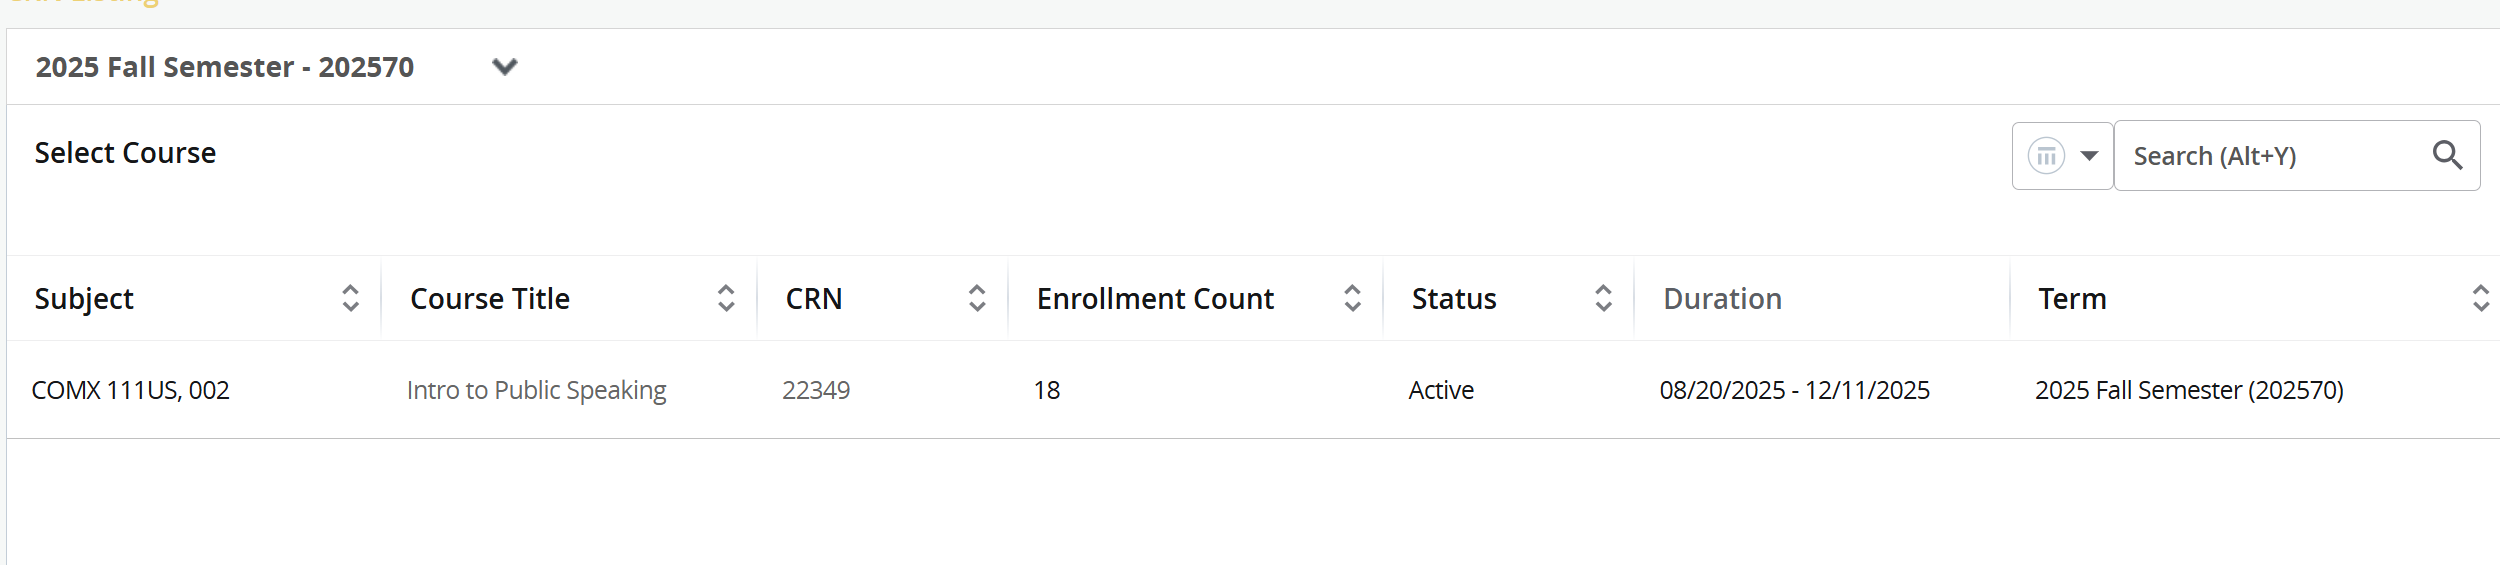The height and width of the screenshot is (565, 2500).
Task: Sort by CRN column arrows
Action: (x=977, y=298)
